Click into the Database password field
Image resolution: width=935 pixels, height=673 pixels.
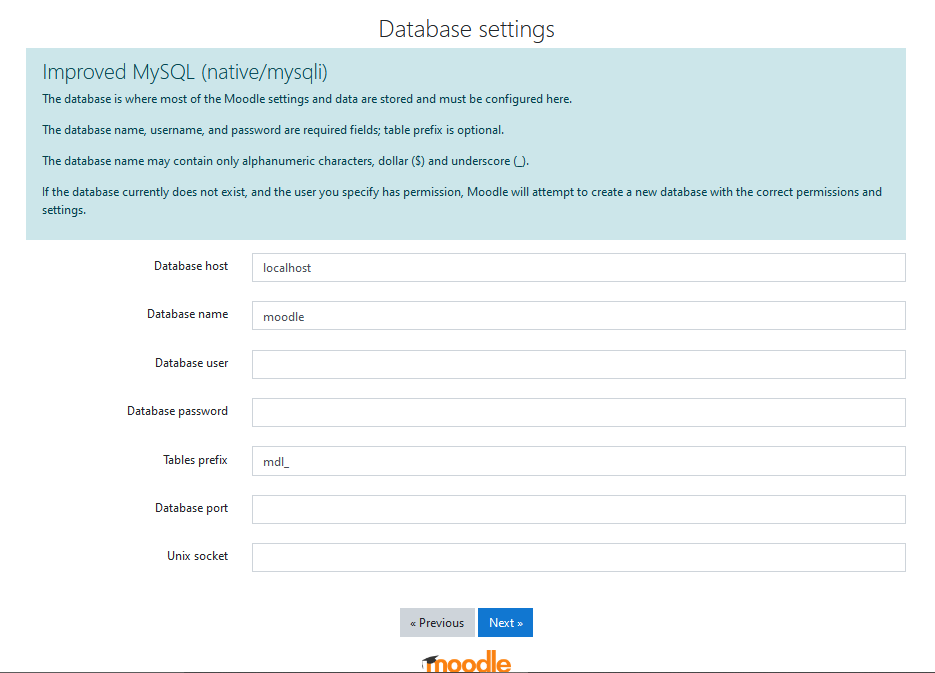pos(578,413)
